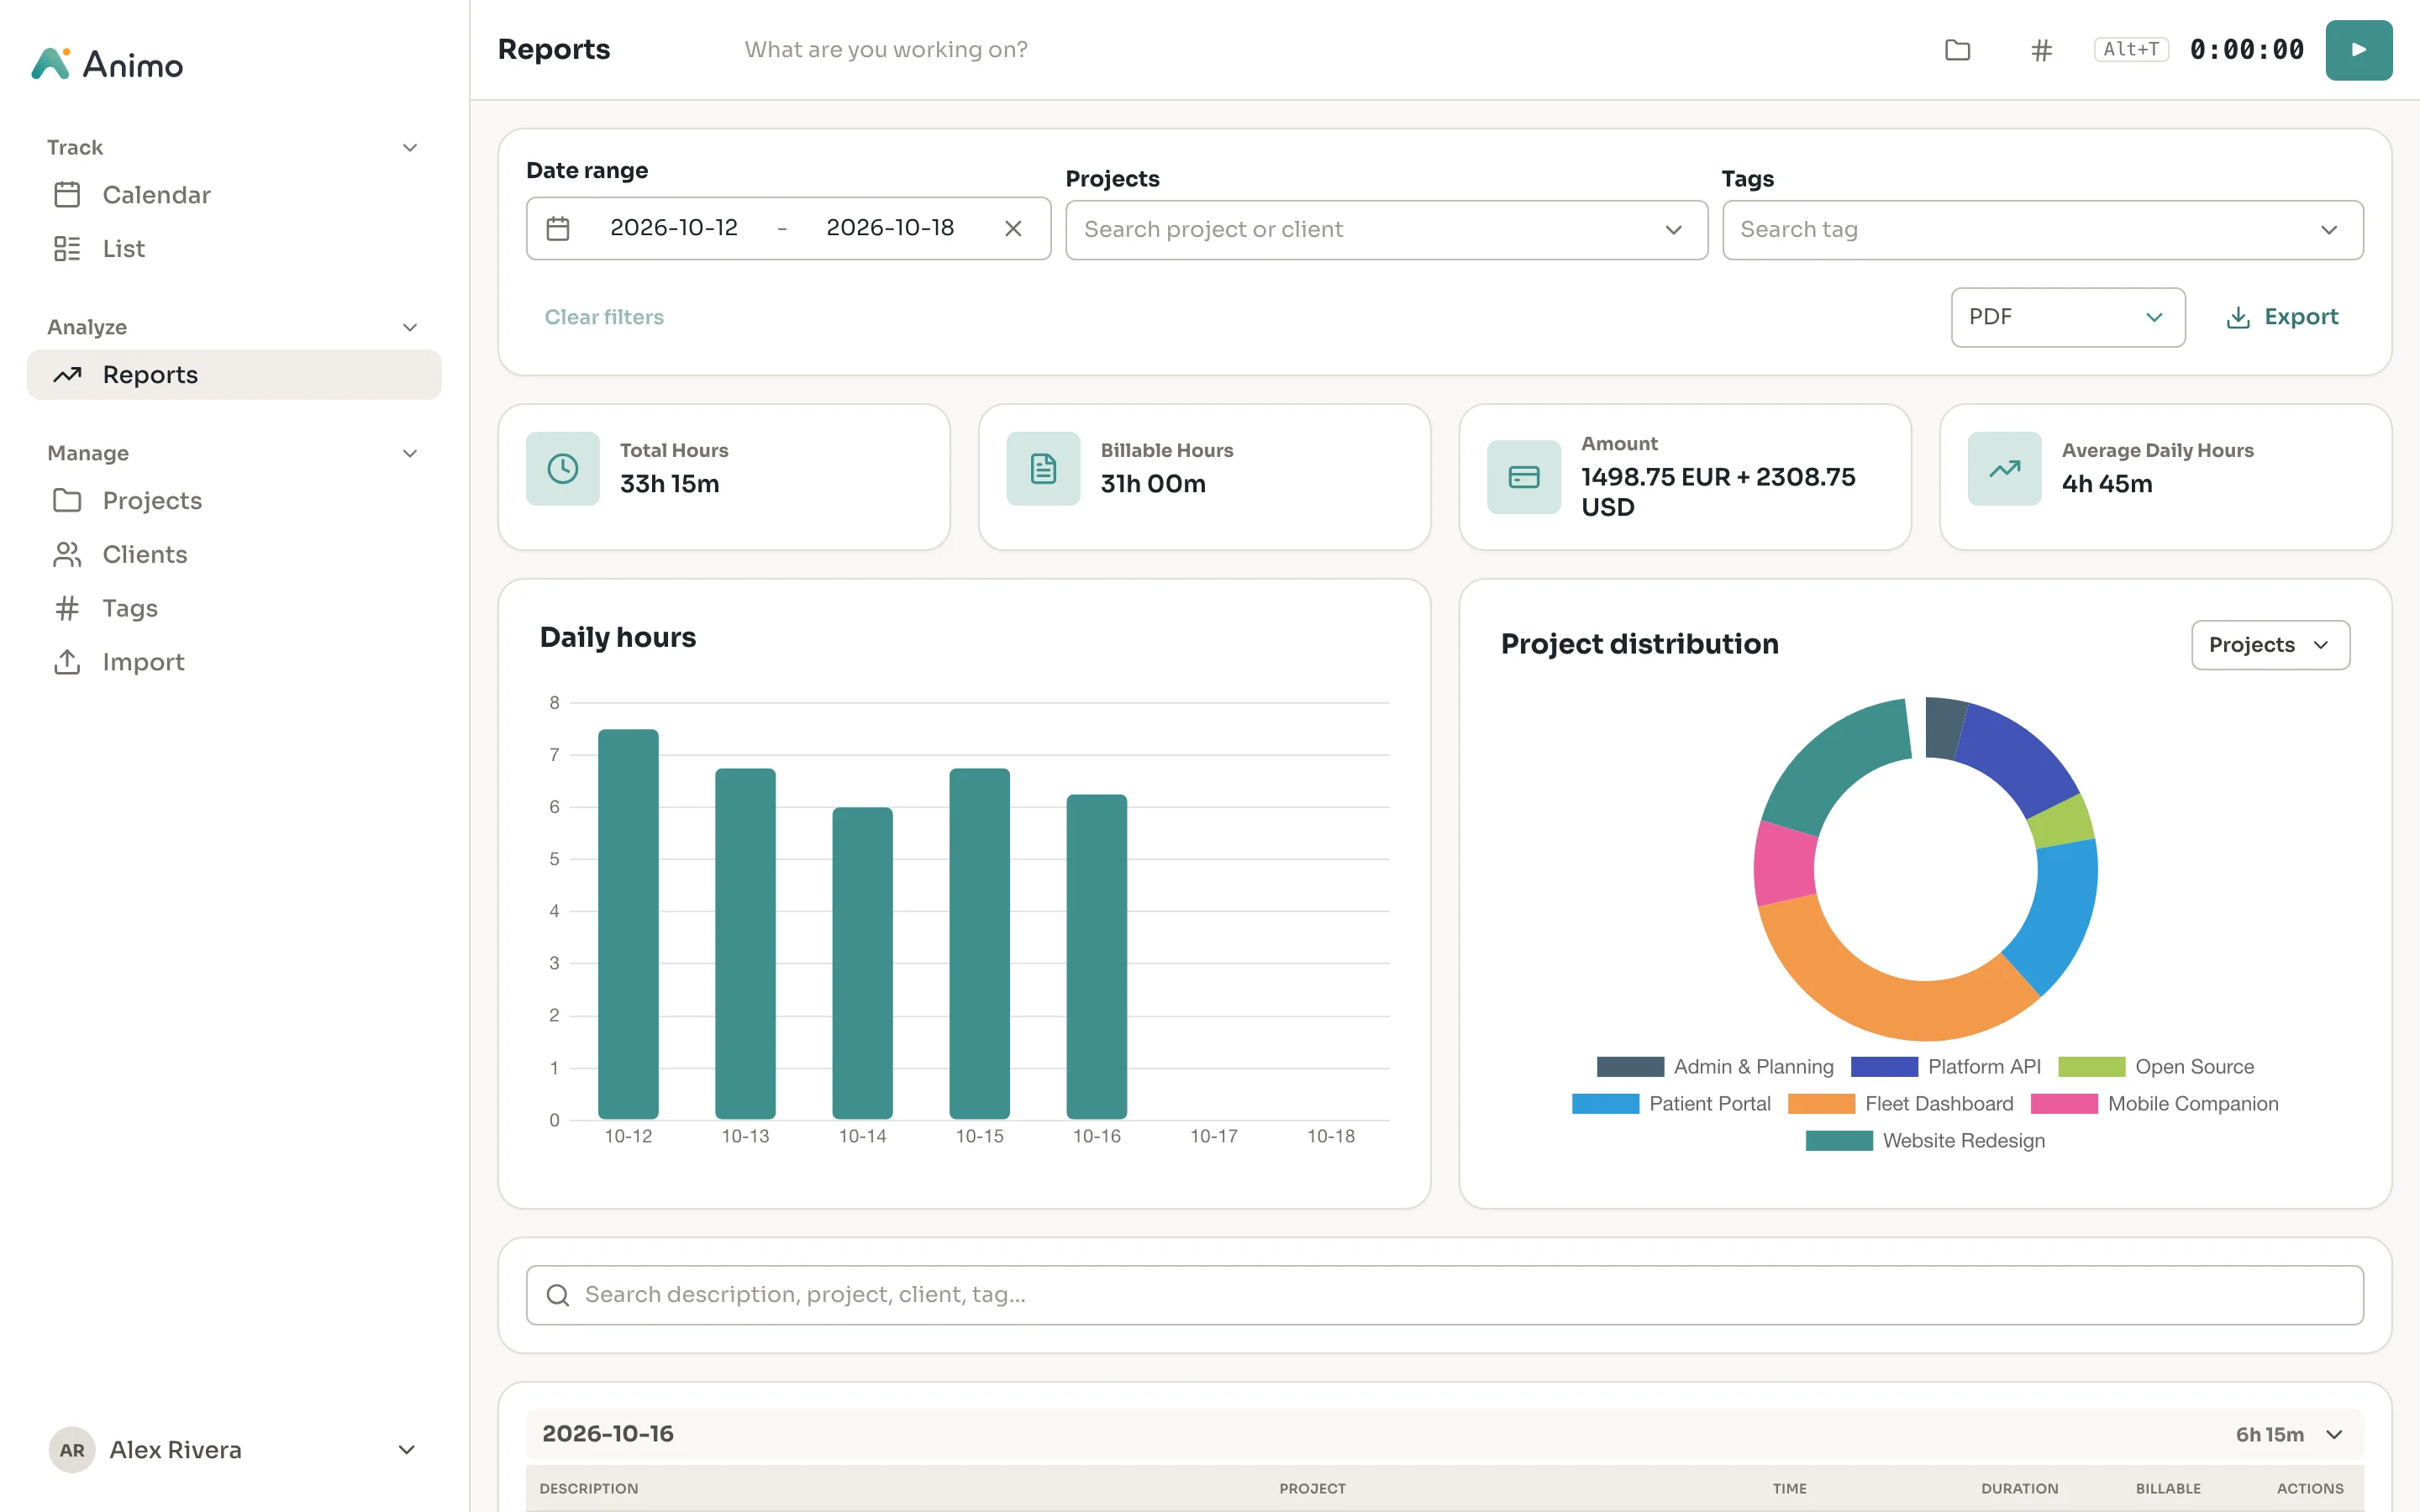Open the List view in sidebar
The width and height of the screenshot is (2420, 1512).
tap(234, 249)
